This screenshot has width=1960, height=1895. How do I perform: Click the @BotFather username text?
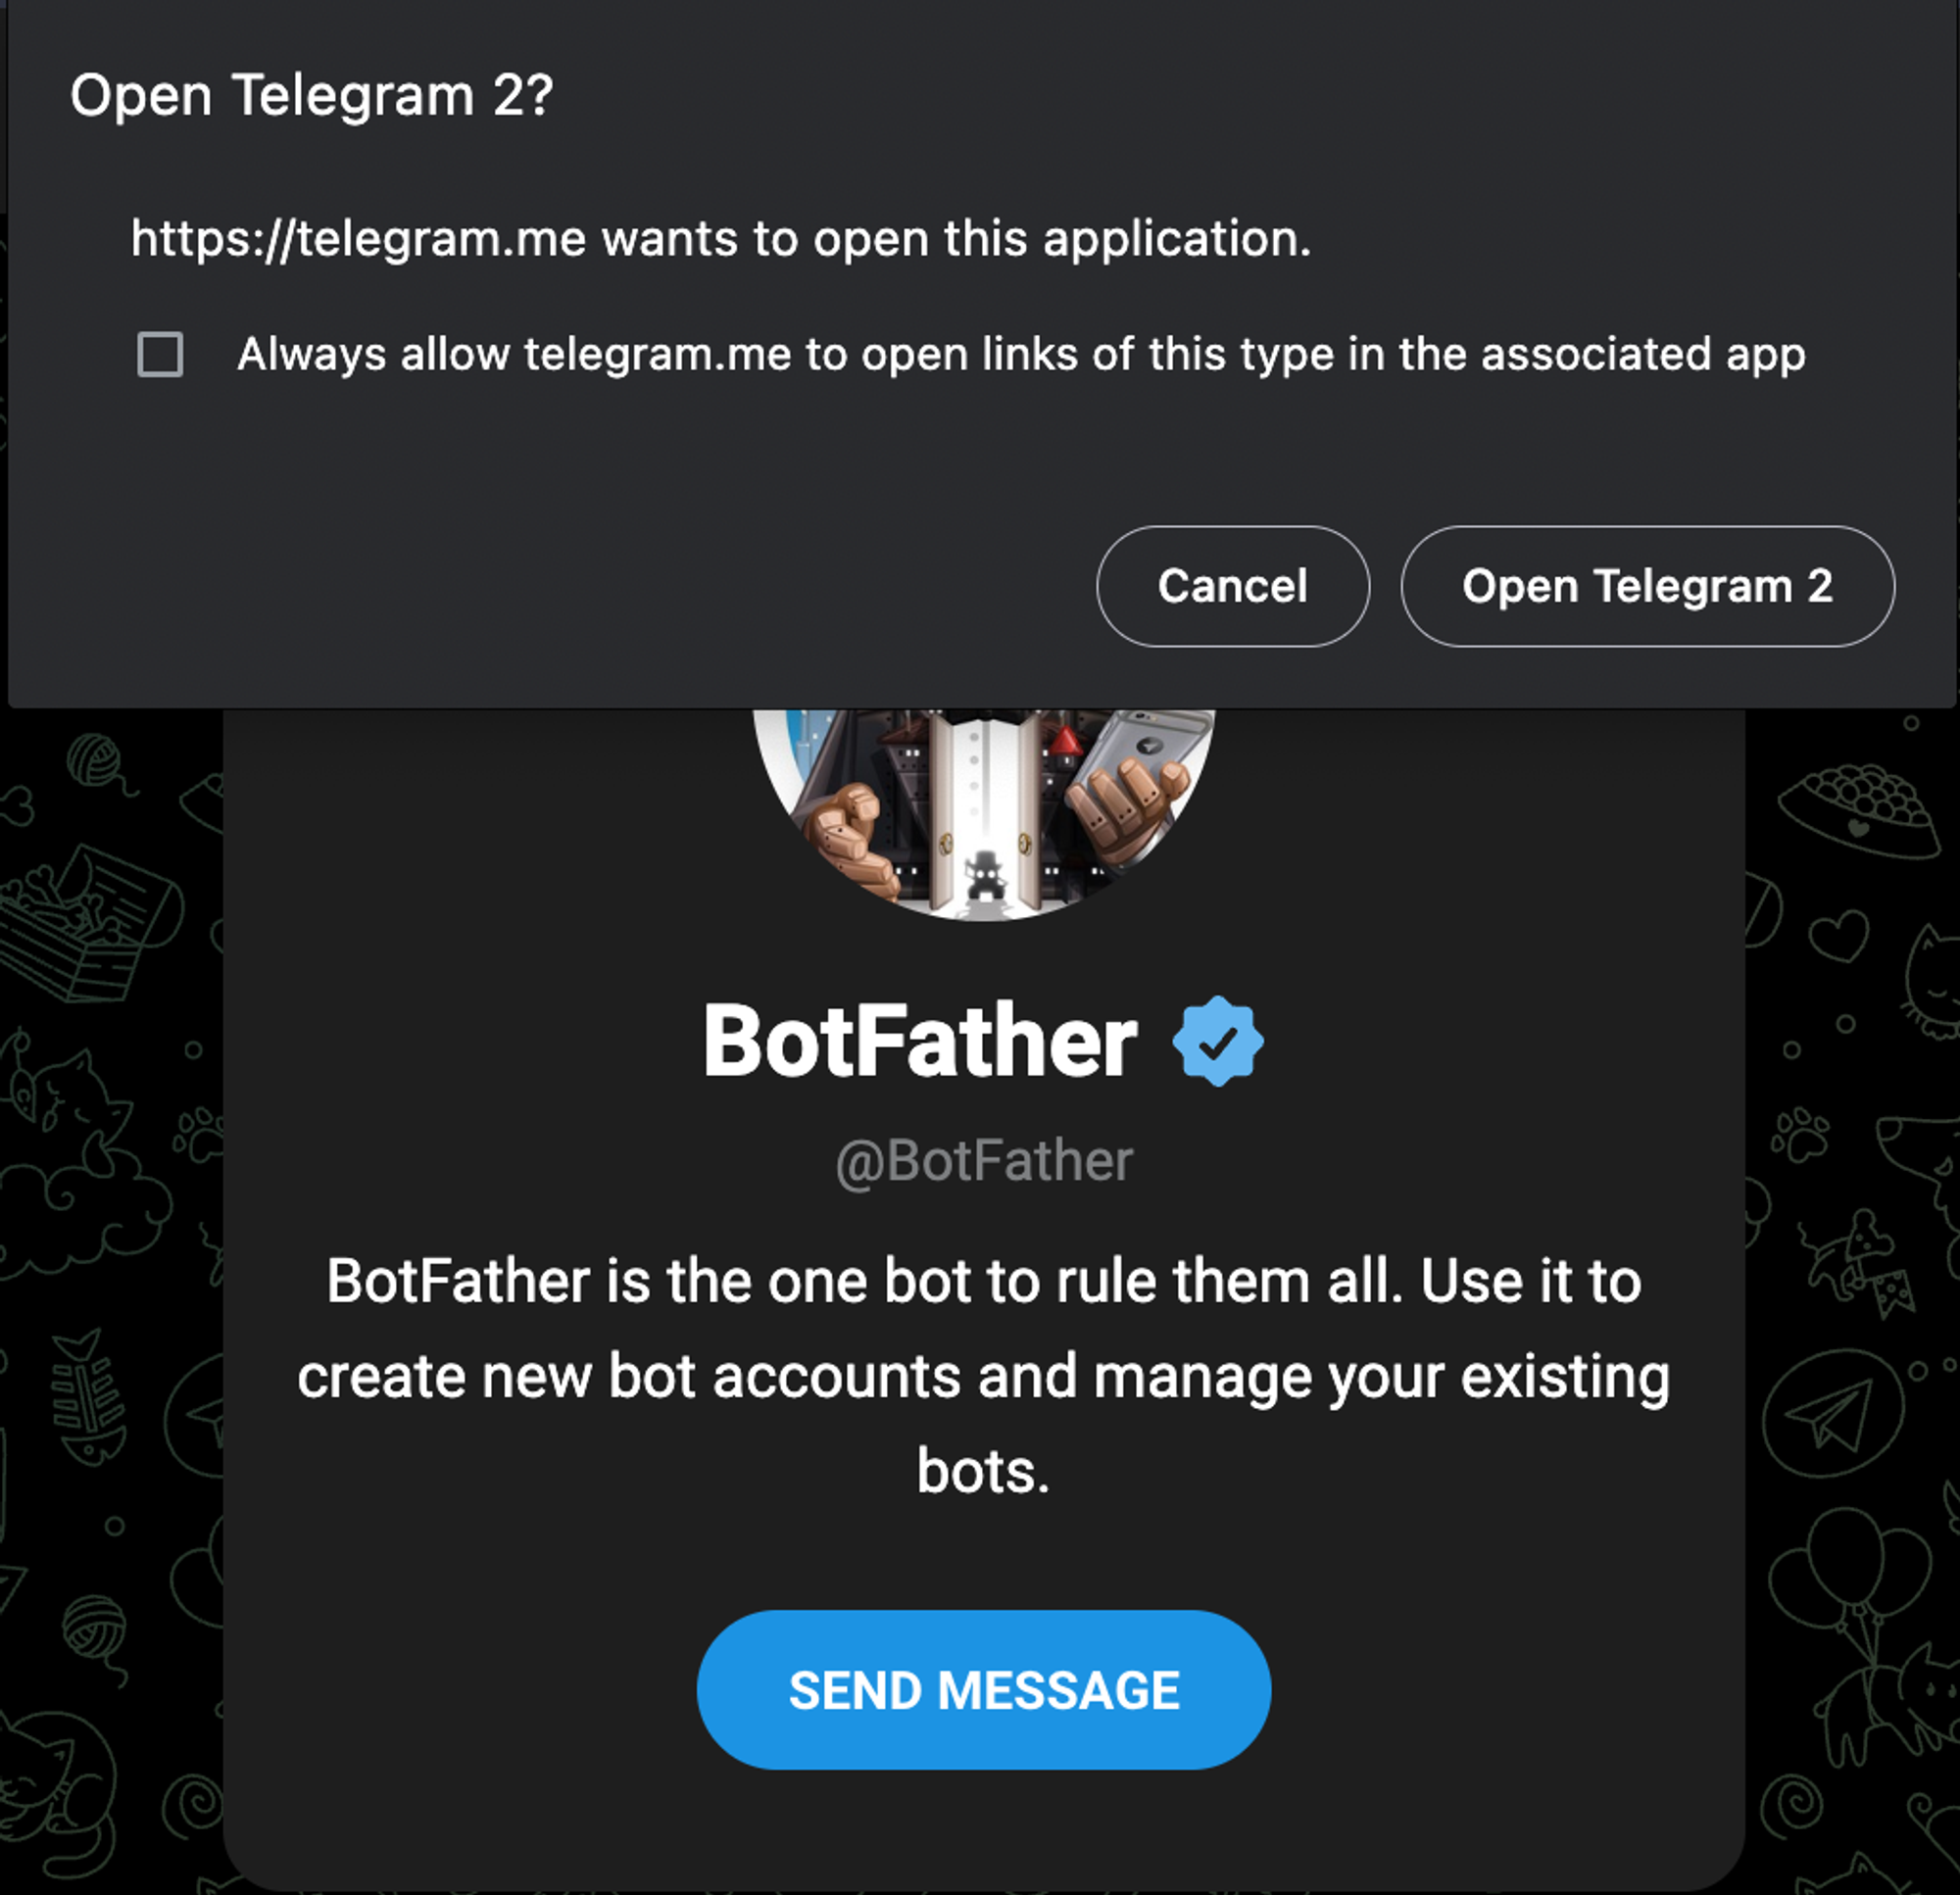[x=984, y=1161]
